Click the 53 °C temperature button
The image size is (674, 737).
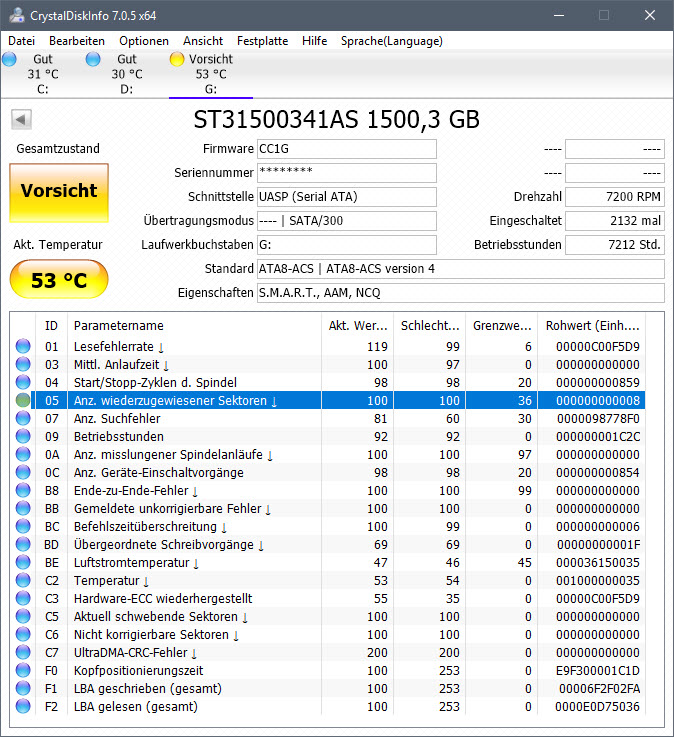click(59, 280)
